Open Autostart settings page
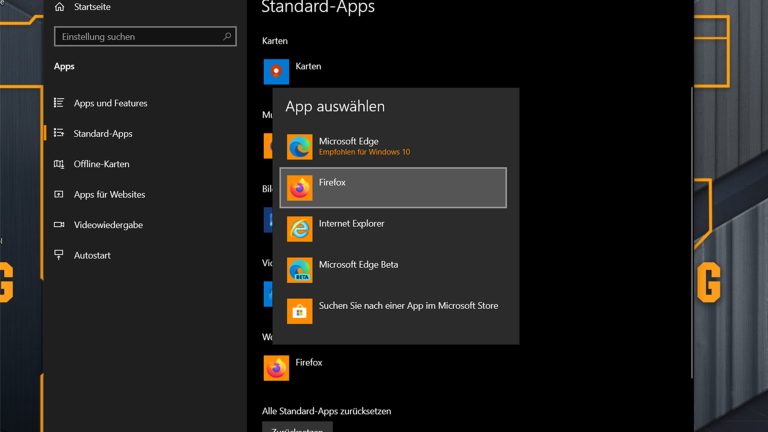 [93, 255]
